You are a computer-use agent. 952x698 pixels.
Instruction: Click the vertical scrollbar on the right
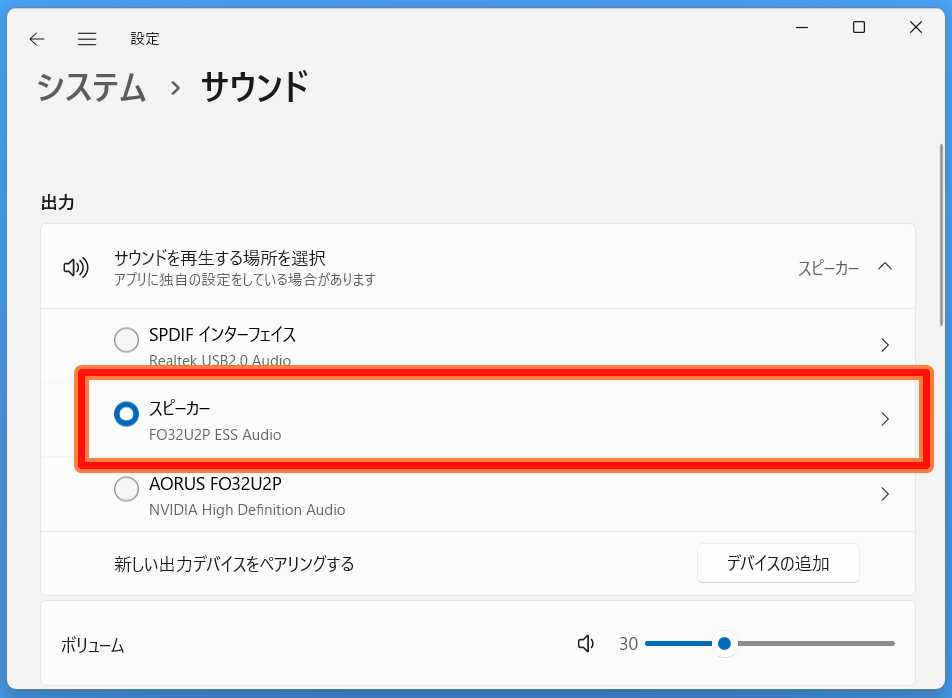pyautogui.click(x=942, y=235)
